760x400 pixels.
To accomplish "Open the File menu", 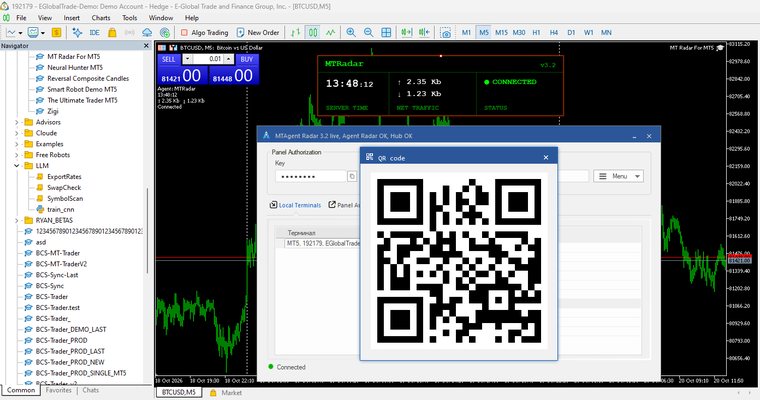I will 21,18.
